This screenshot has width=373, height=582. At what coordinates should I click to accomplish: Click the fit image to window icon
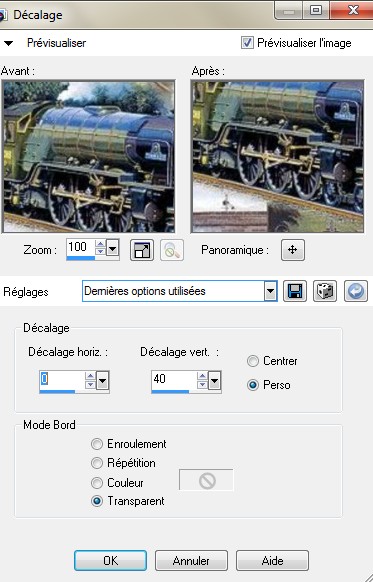(x=142, y=251)
